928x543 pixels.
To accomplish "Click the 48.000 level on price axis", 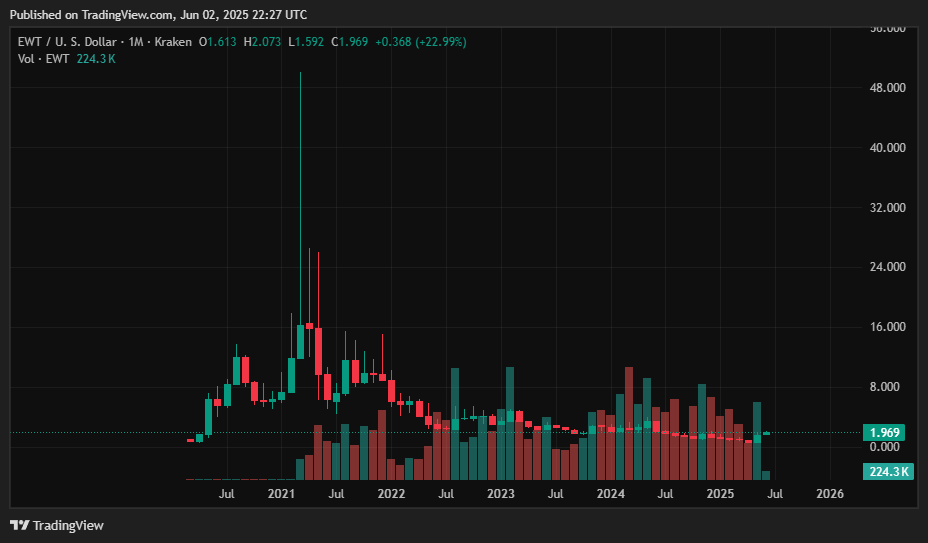I will click(x=887, y=88).
